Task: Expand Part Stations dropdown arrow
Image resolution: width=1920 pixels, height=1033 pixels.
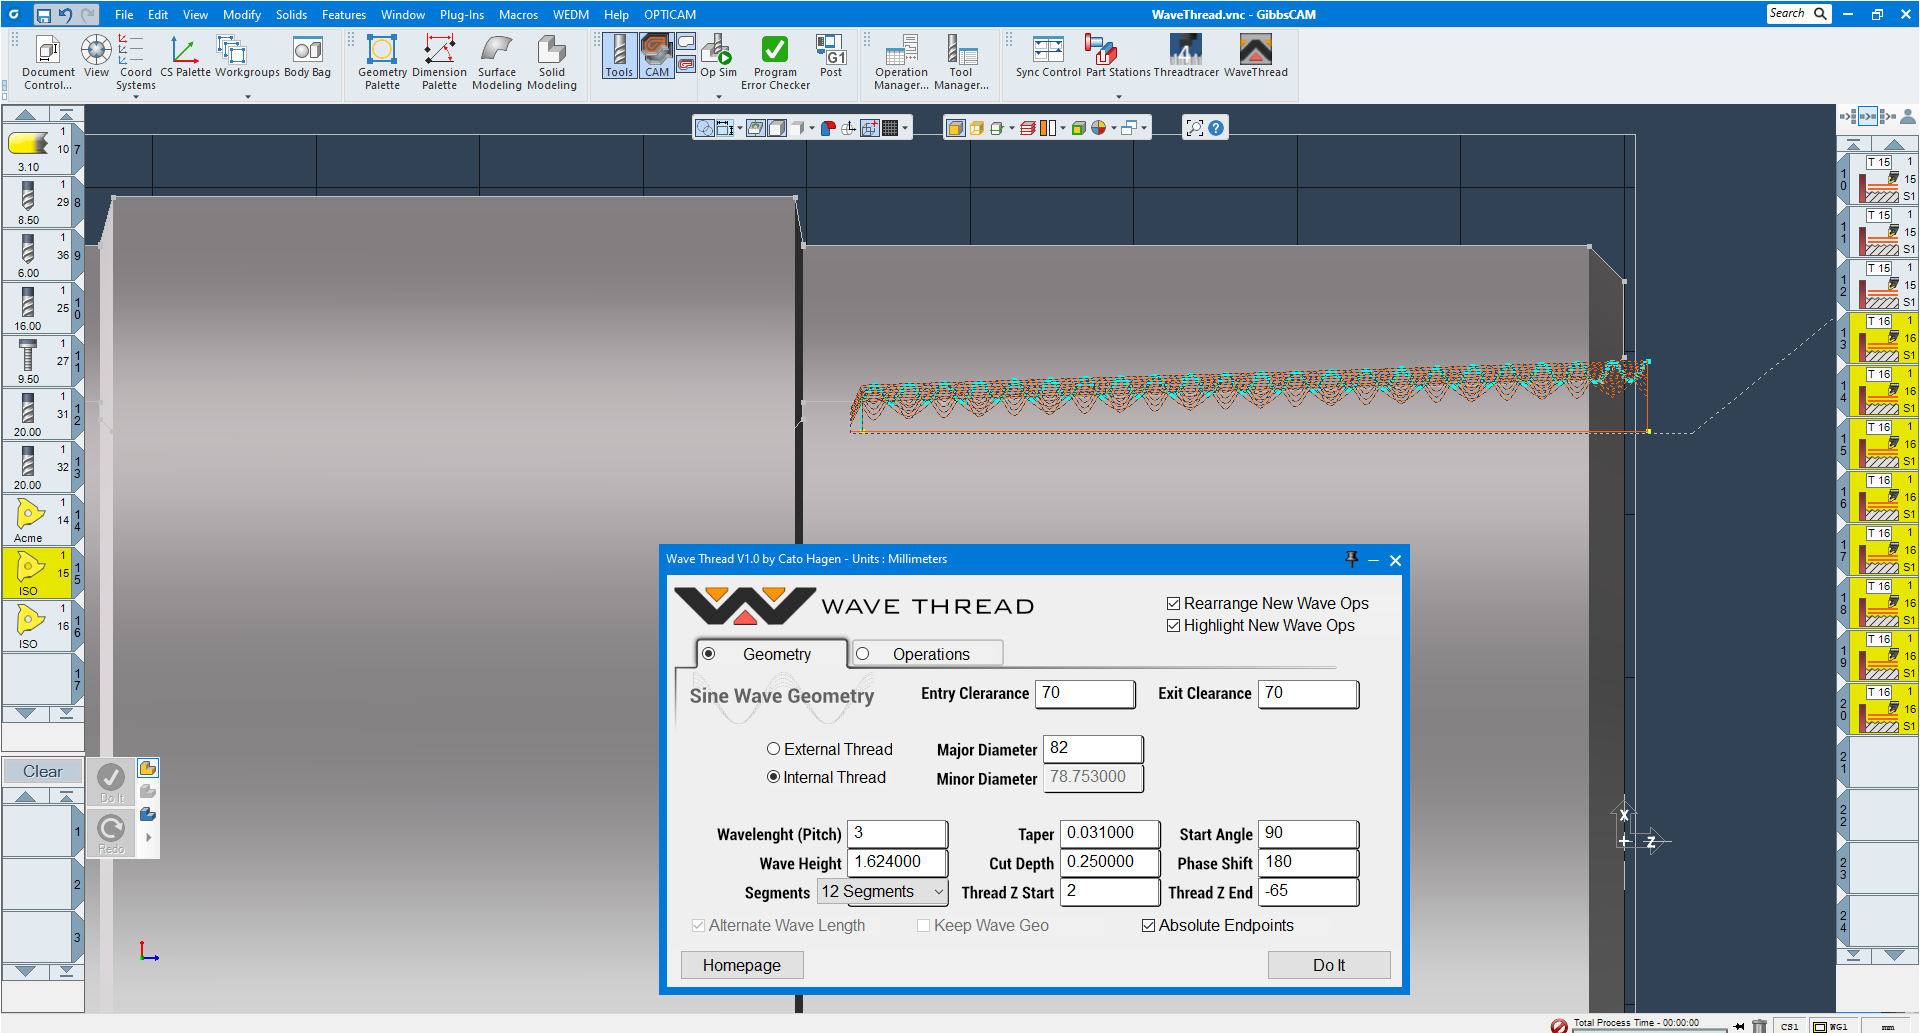Action: pos(1118,97)
